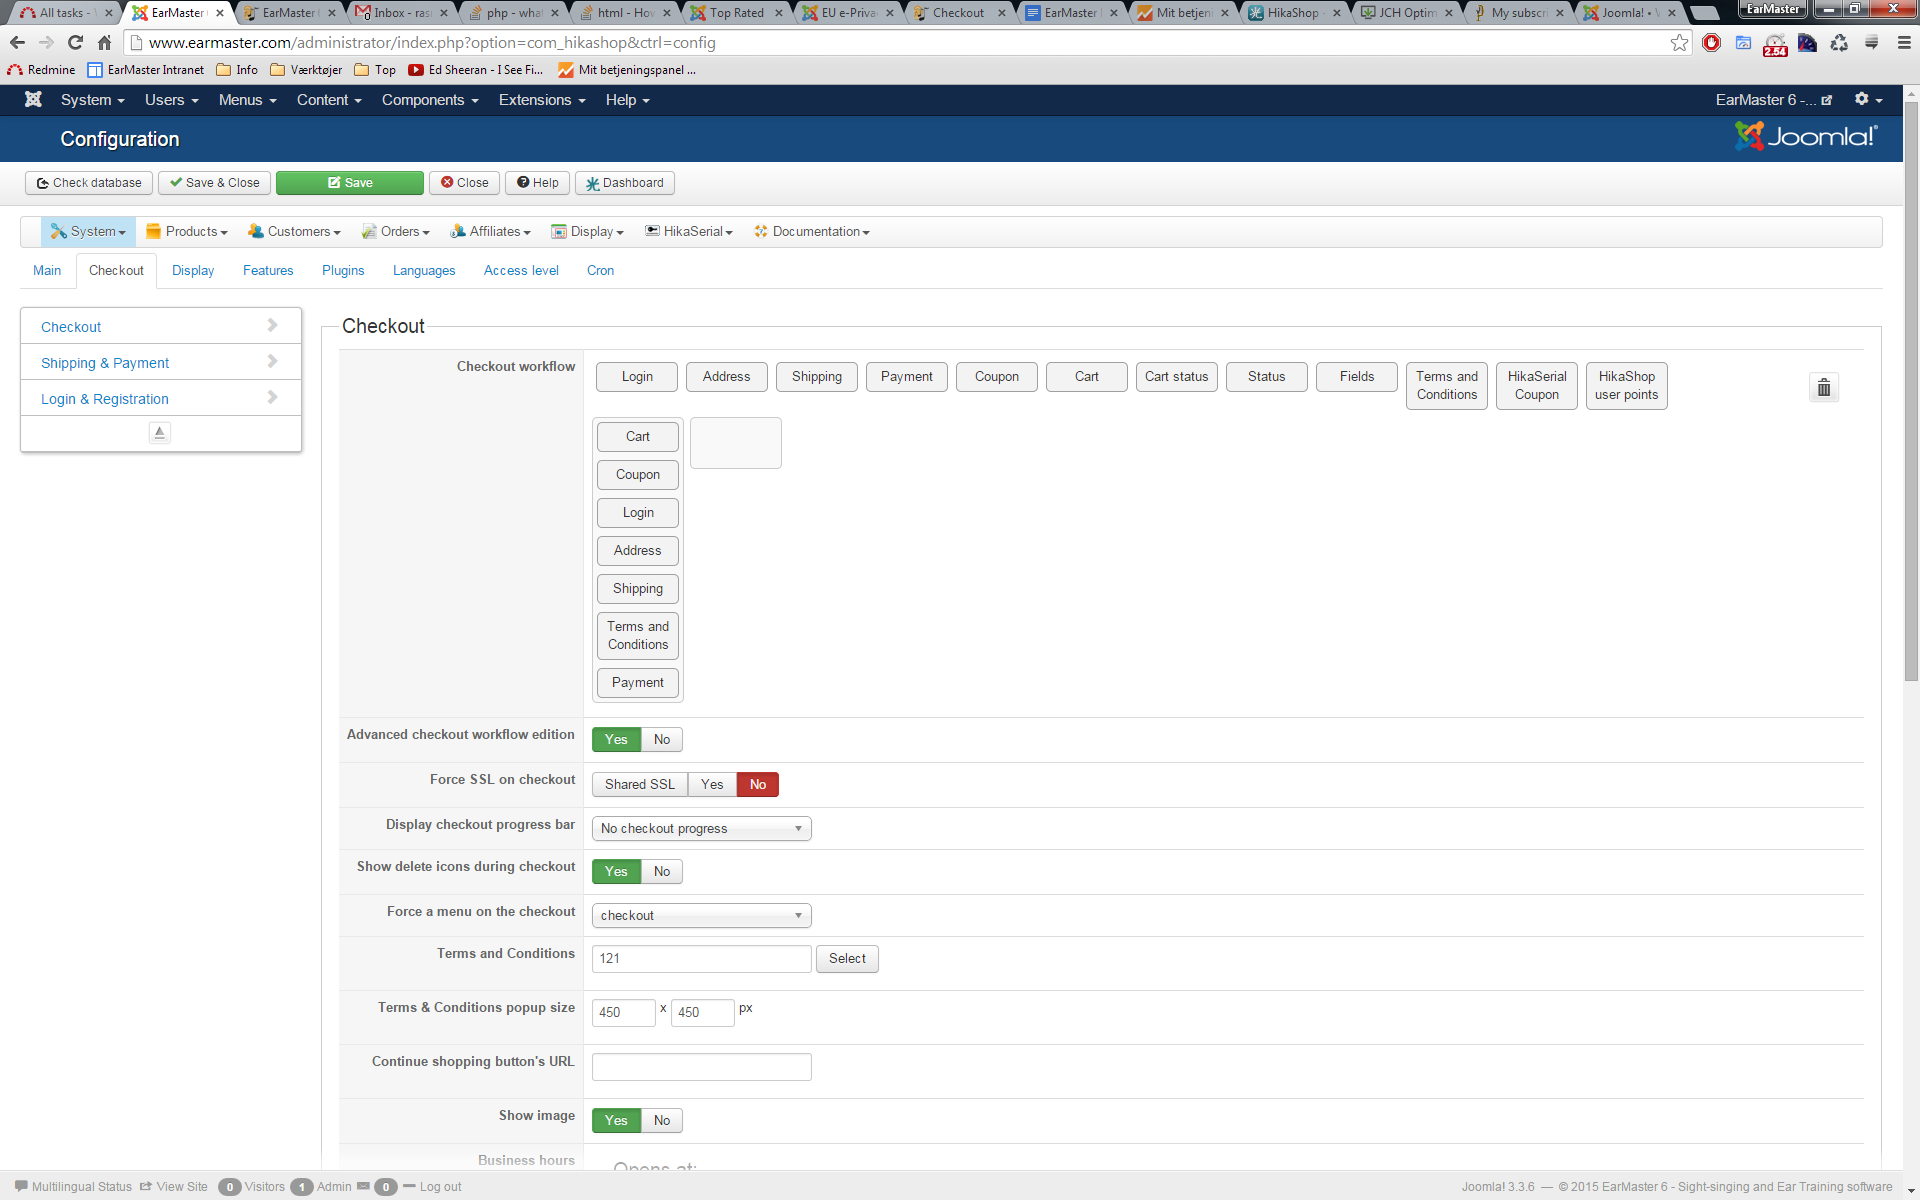Open the Extensions menu in Joomla menu bar
Screen dimensions: 1920x1200
pyautogui.click(x=541, y=100)
